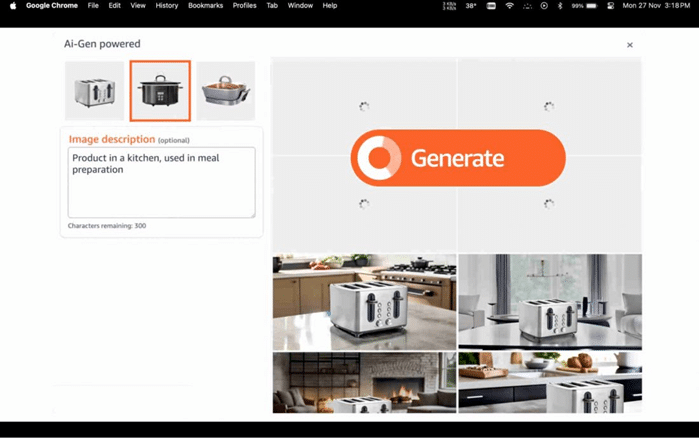
Task: Open the Google Chrome application menu
Action: [52, 6]
